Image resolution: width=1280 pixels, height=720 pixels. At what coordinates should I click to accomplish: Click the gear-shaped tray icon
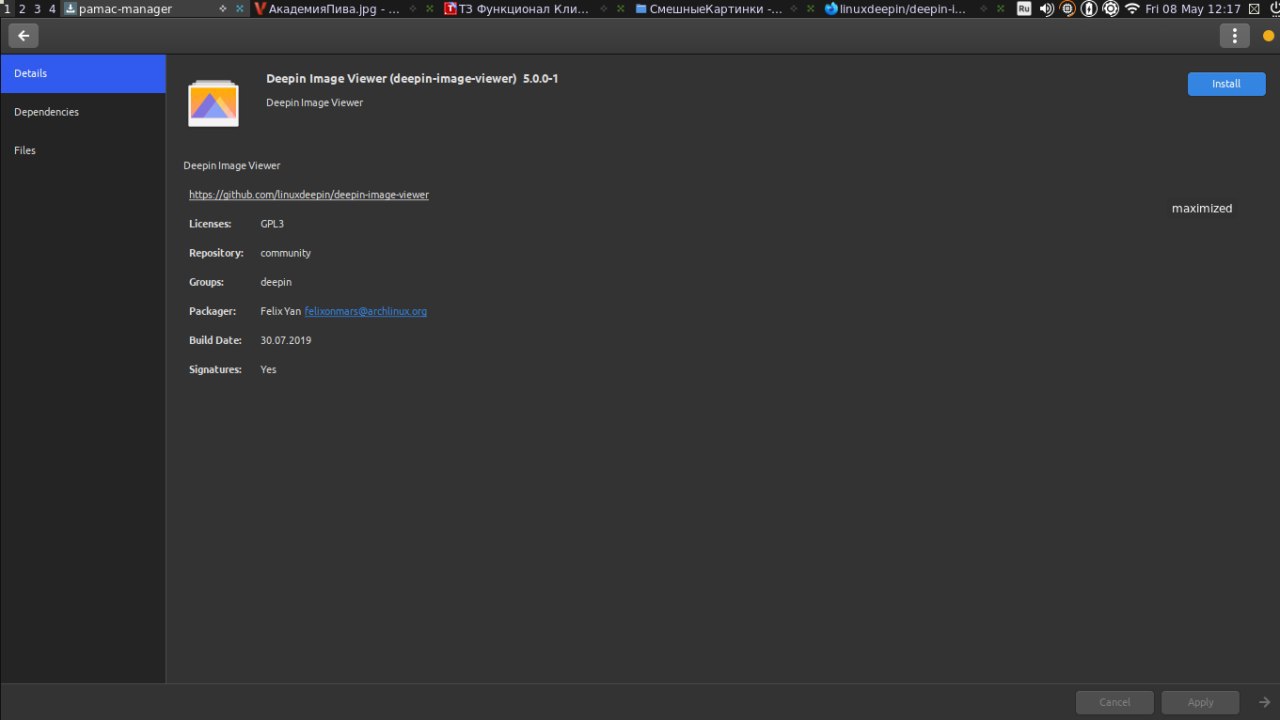coord(1110,9)
